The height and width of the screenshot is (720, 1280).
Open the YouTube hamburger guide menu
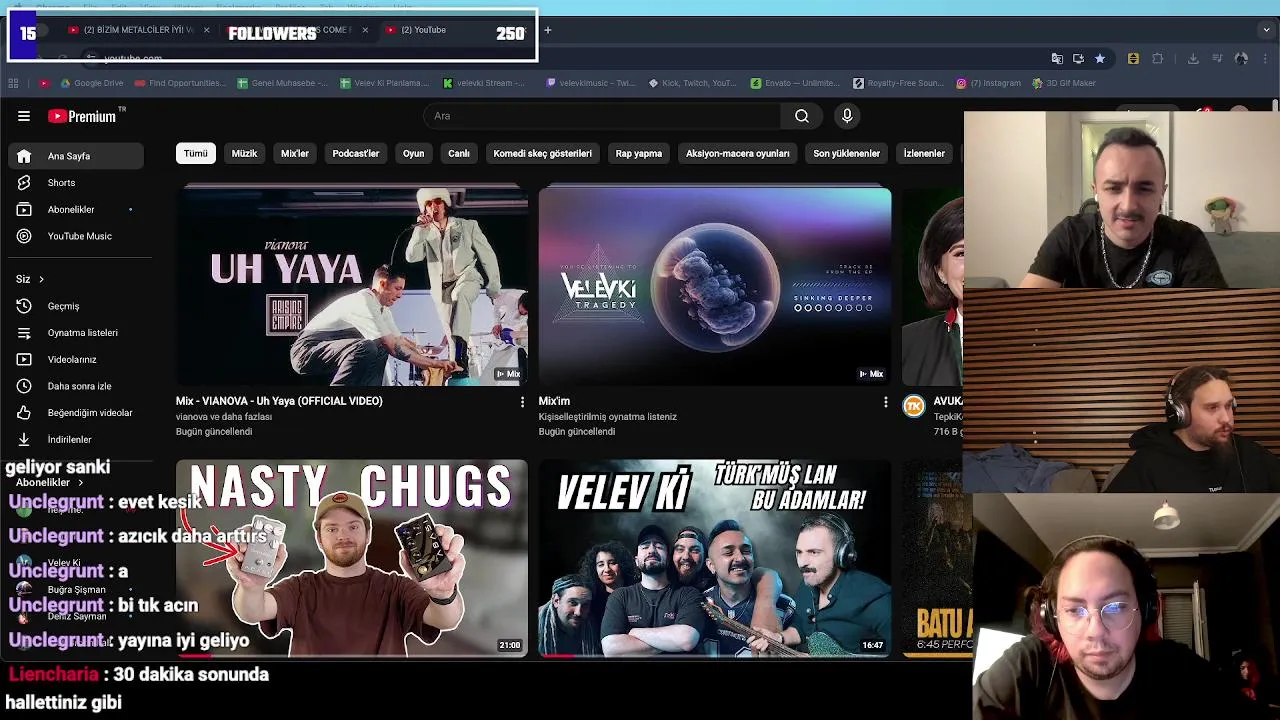click(x=24, y=116)
